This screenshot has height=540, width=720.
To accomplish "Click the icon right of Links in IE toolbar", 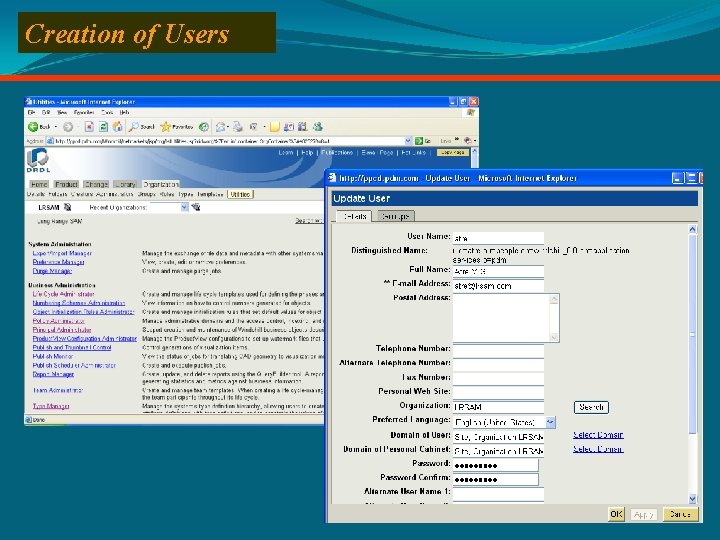I will point(467,141).
